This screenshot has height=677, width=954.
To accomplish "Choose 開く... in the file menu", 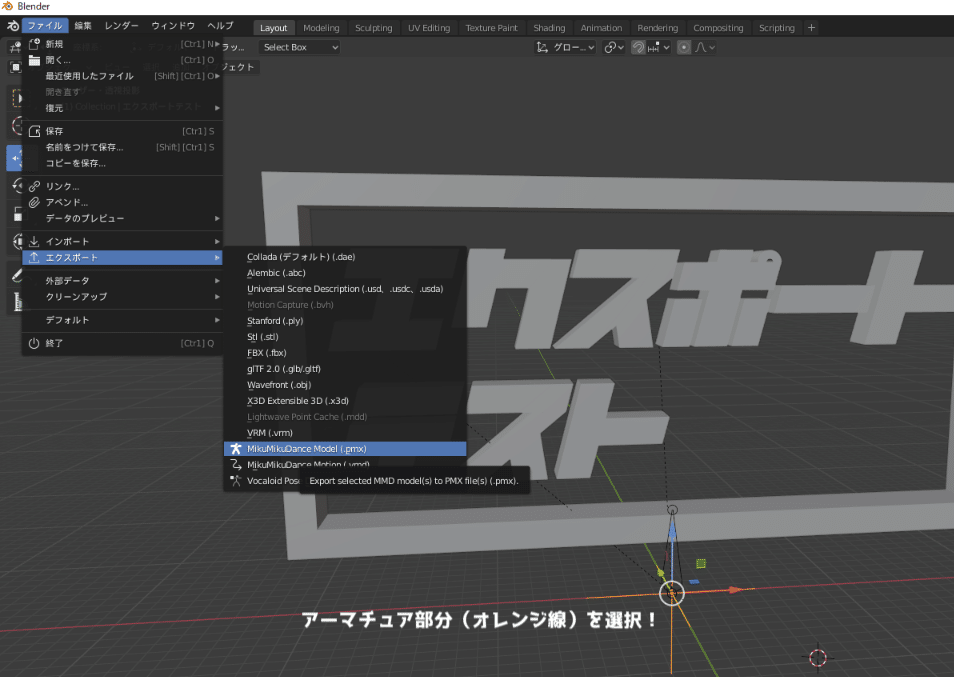I will click(x=122, y=60).
